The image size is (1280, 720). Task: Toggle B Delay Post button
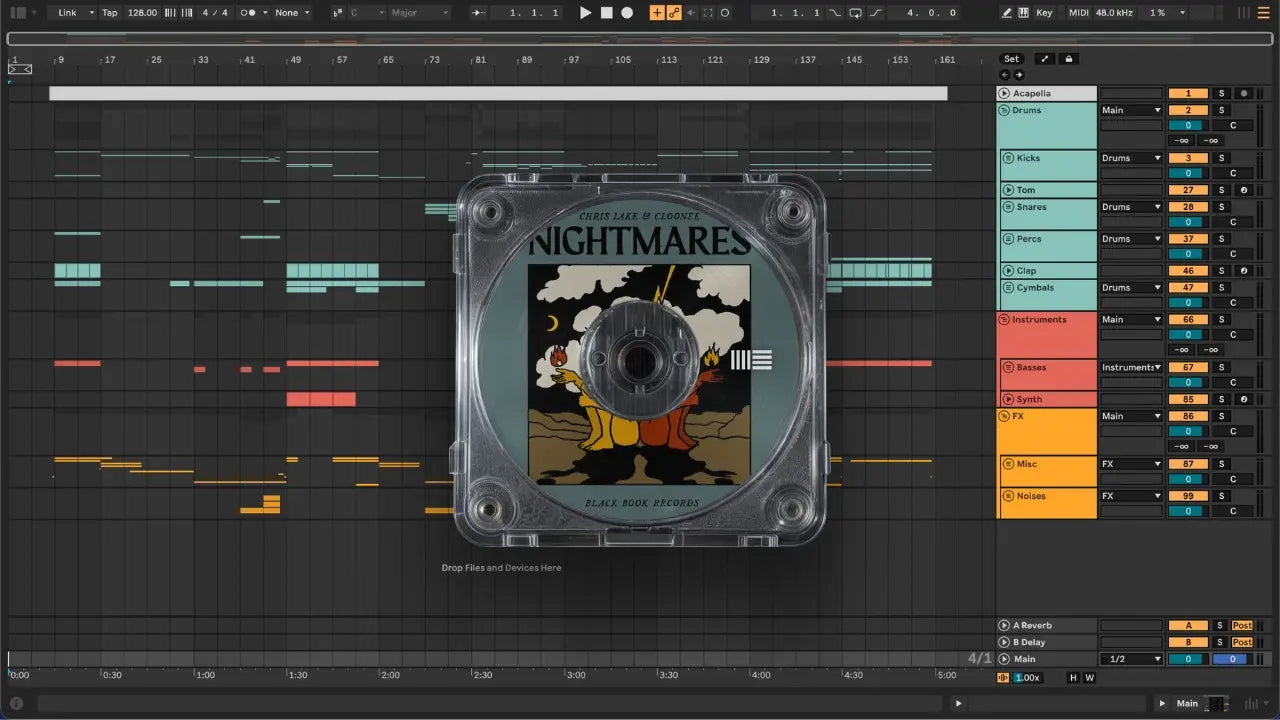pos(1242,642)
